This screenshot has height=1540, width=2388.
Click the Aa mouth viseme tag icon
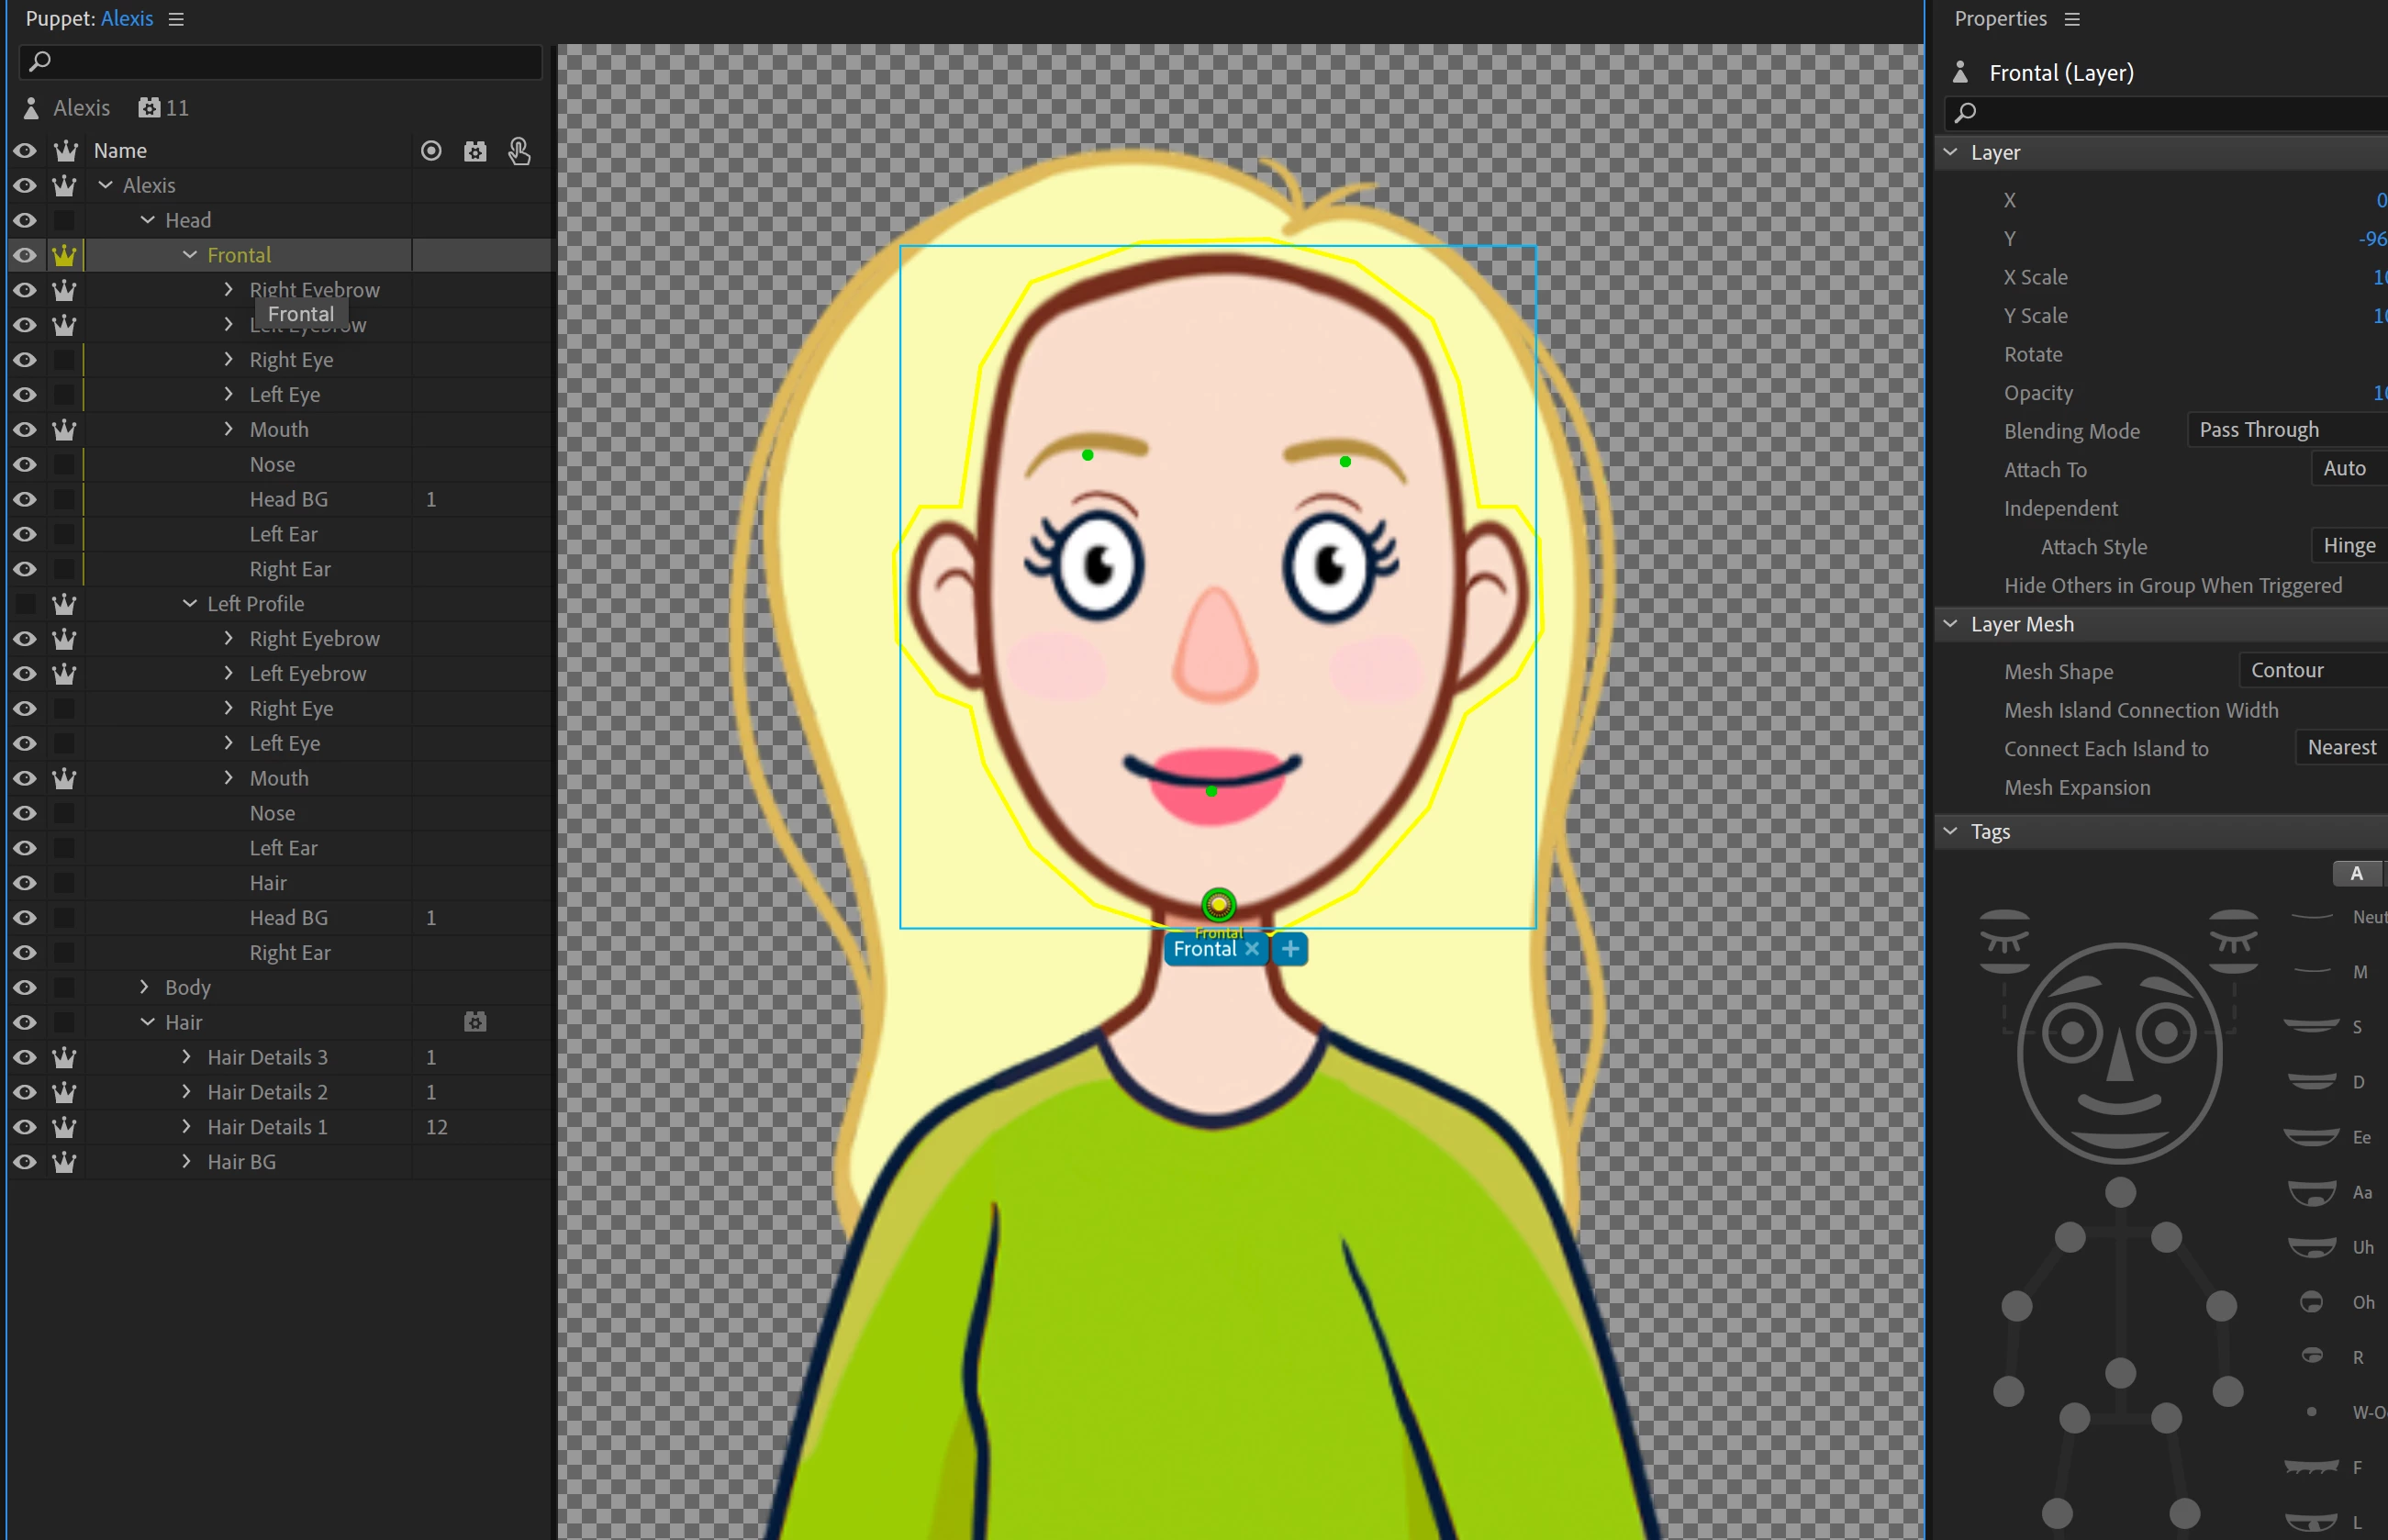[2312, 1192]
